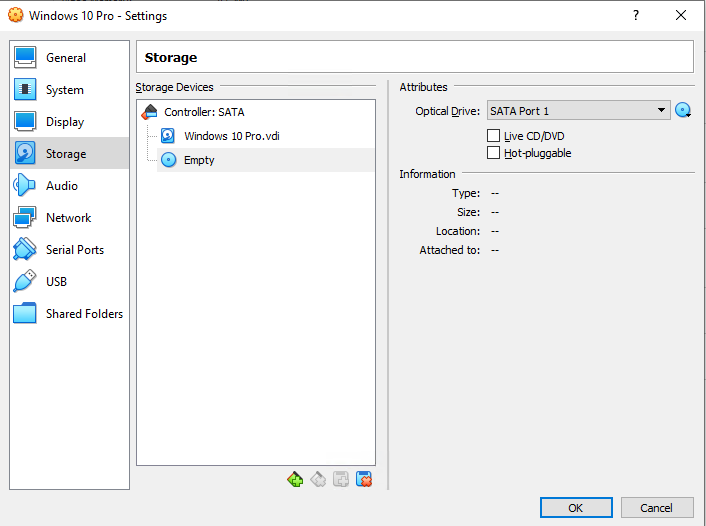Click the General monitor icon
This screenshot has width=706, height=526.
25,57
